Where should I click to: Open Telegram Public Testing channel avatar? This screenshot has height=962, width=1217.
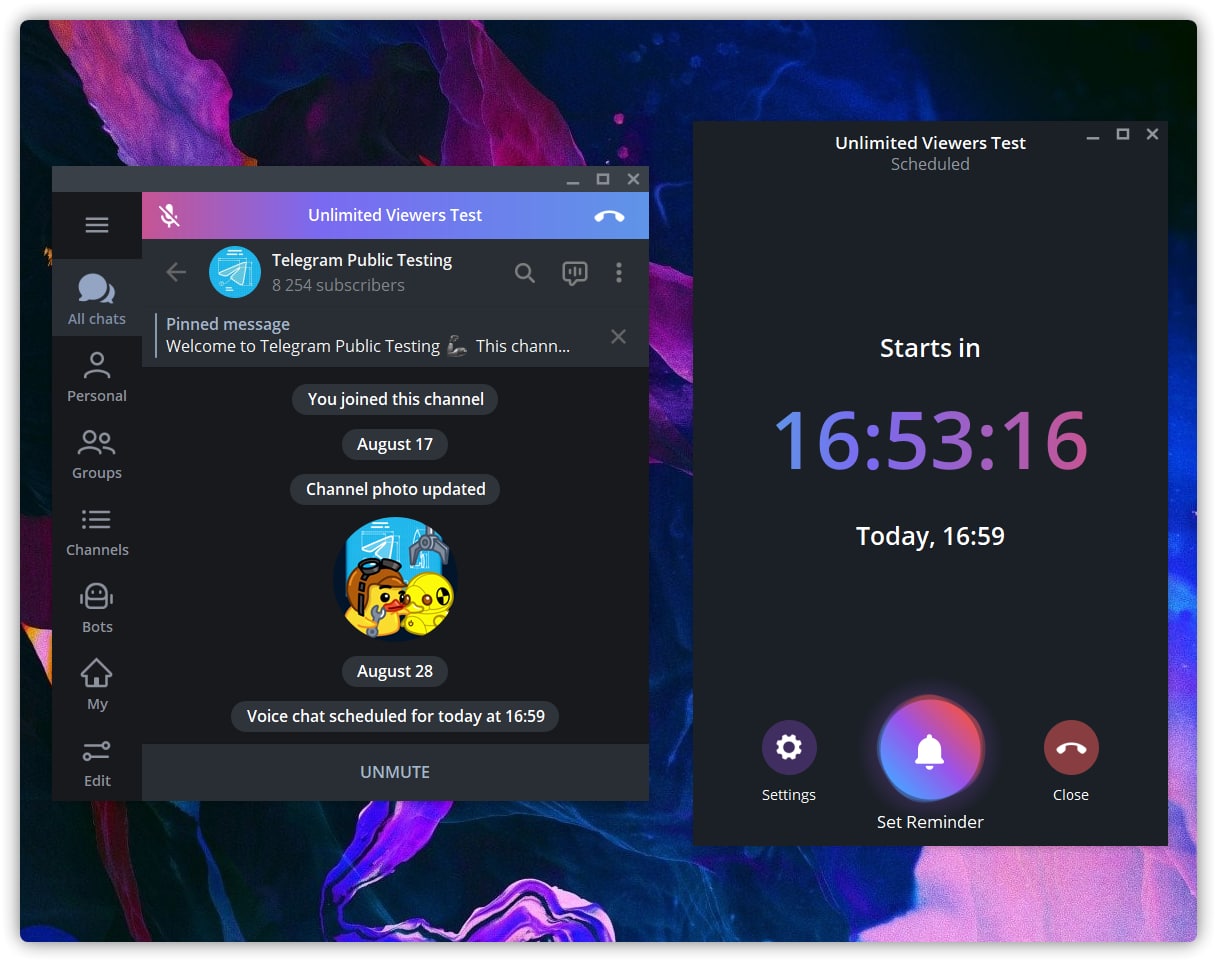235,272
